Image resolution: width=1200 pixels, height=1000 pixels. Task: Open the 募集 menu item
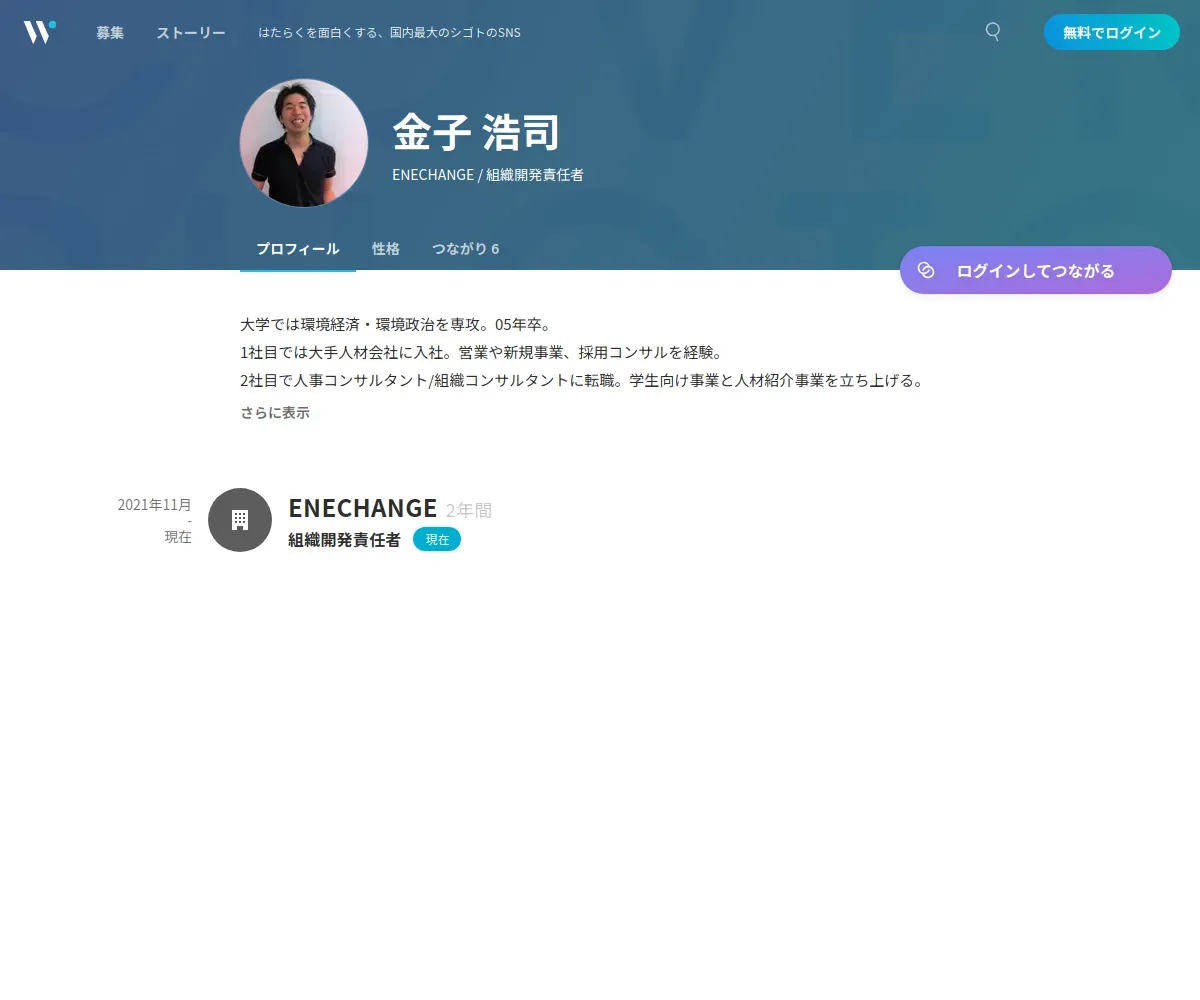[x=110, y=33]
